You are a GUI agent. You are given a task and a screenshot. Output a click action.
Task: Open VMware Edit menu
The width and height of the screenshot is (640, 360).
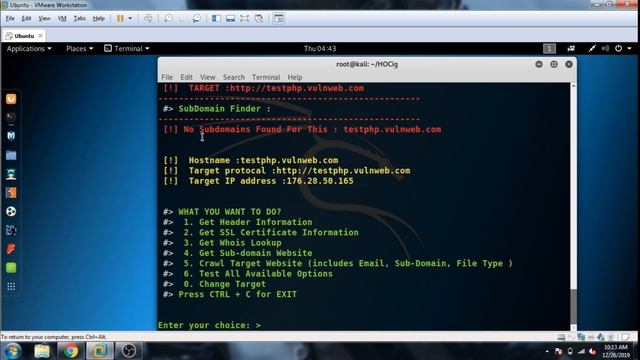26,18
